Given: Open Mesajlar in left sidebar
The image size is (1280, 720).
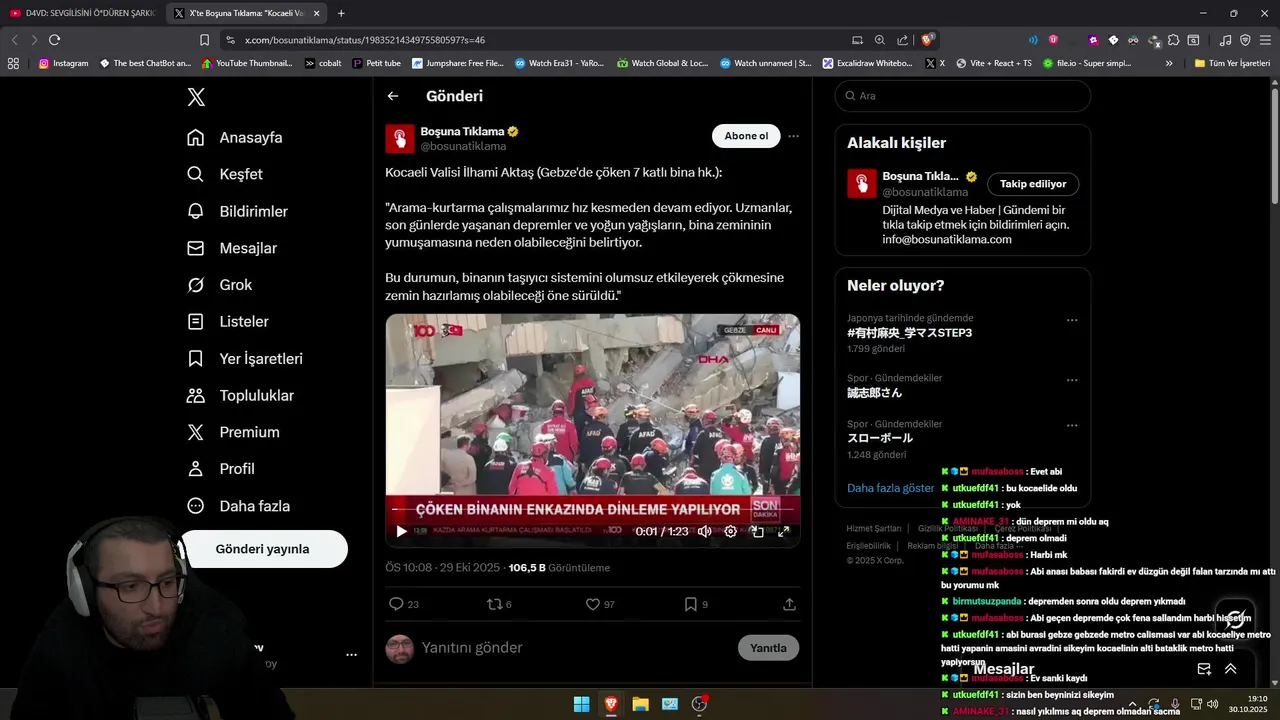Looking at the screenshot, I should (x=232, y=248).
